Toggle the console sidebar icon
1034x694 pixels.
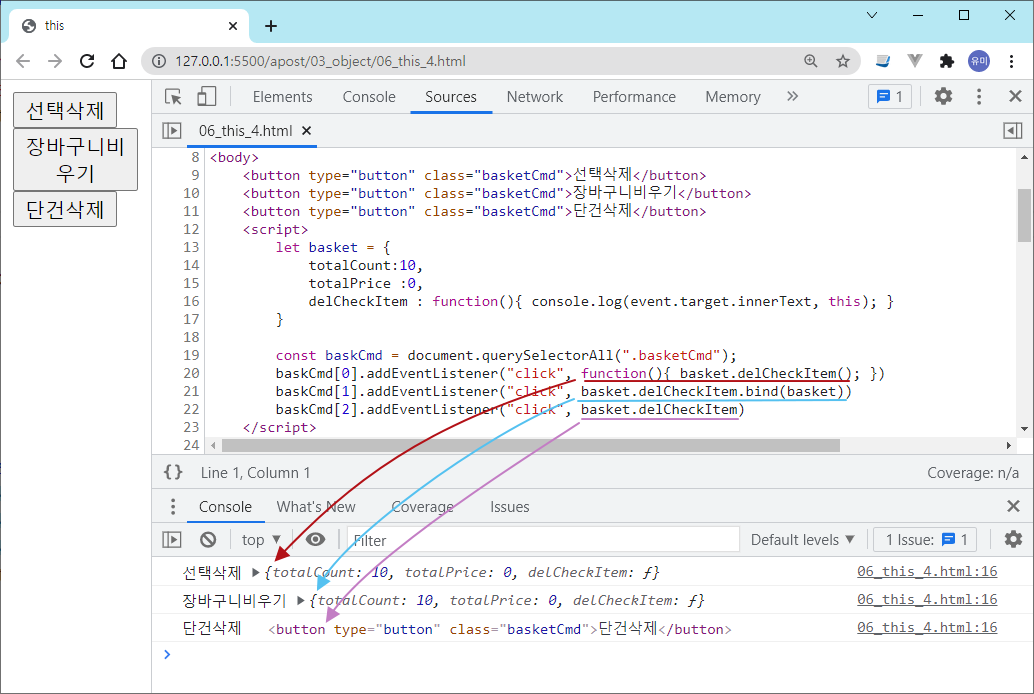pos(172,540)
